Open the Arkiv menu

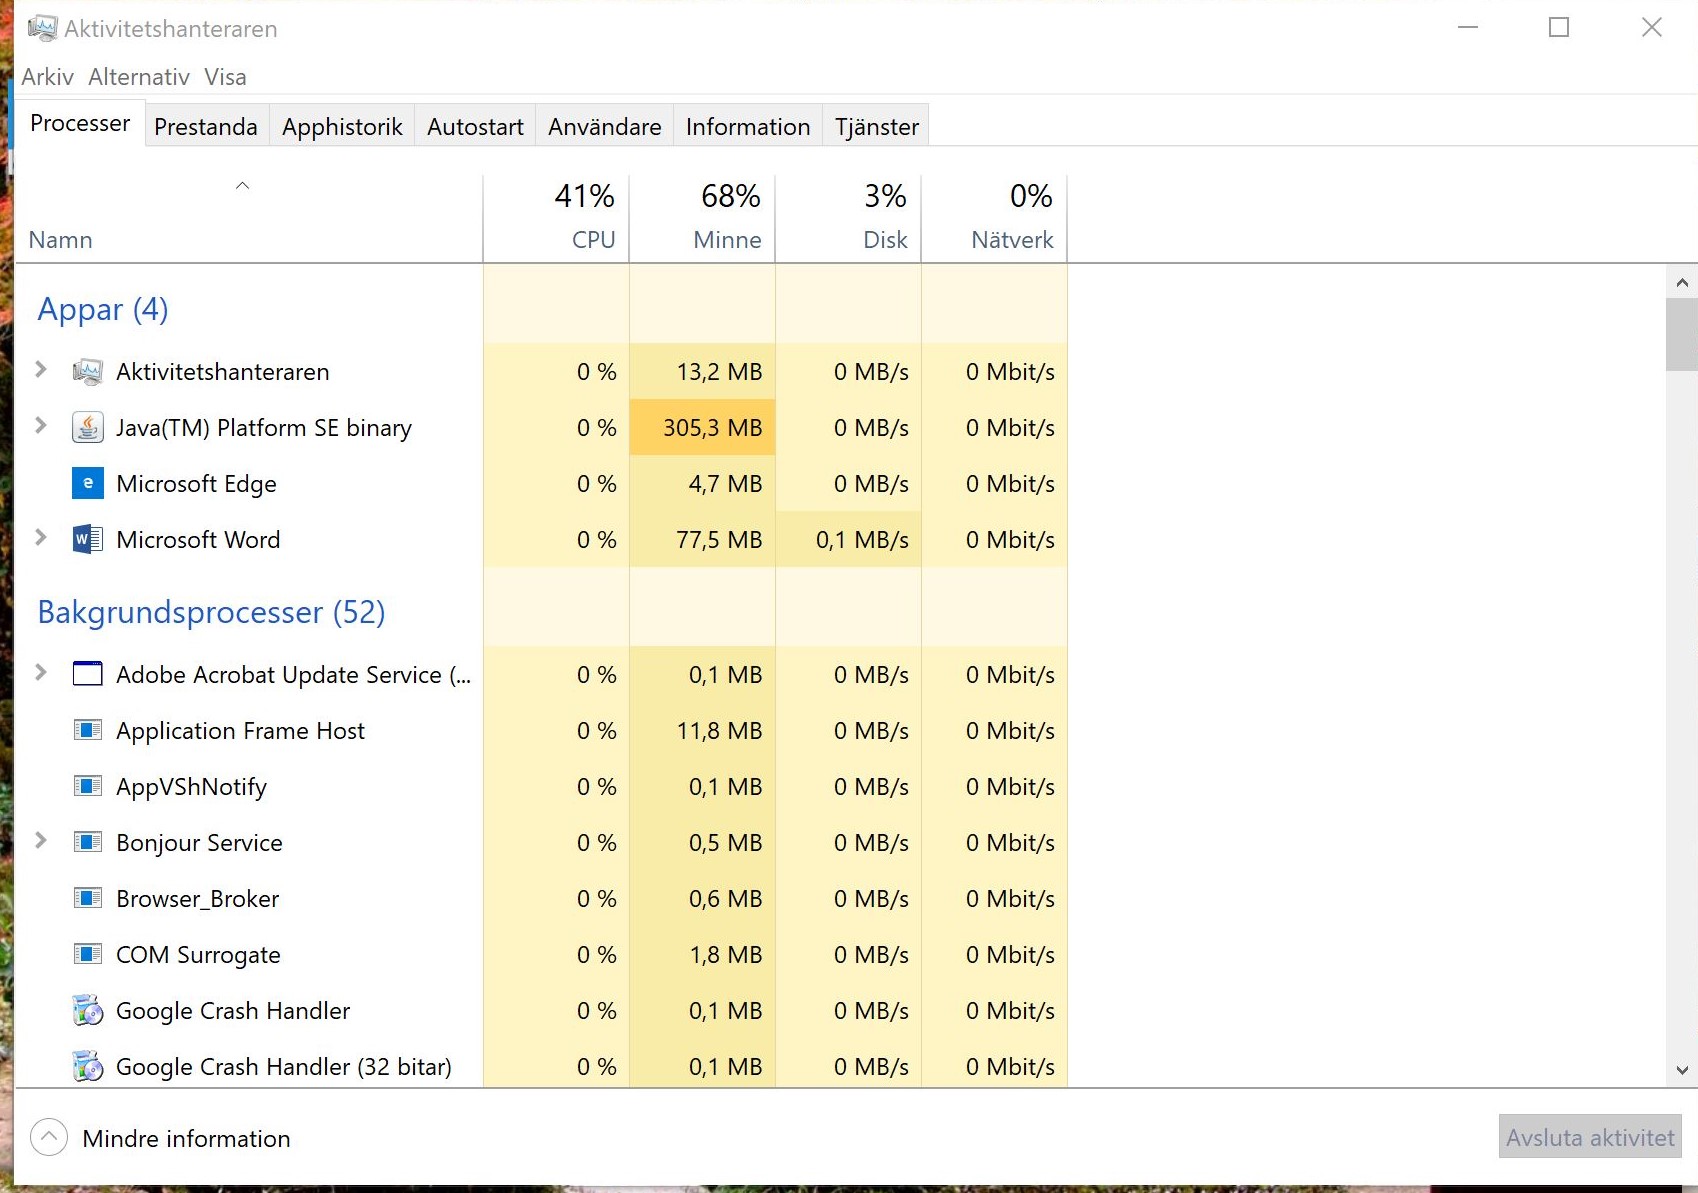click(x=47, y=77)
